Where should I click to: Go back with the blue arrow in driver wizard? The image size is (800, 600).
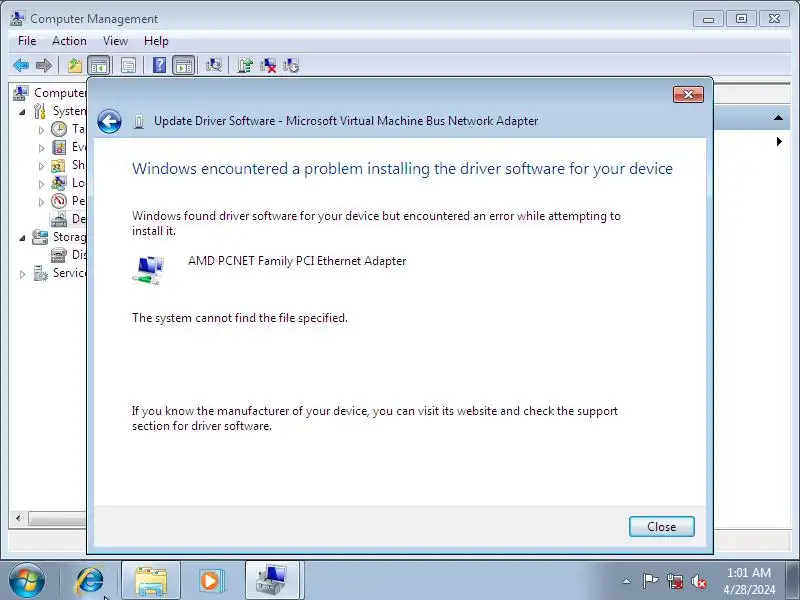[109, 121]
